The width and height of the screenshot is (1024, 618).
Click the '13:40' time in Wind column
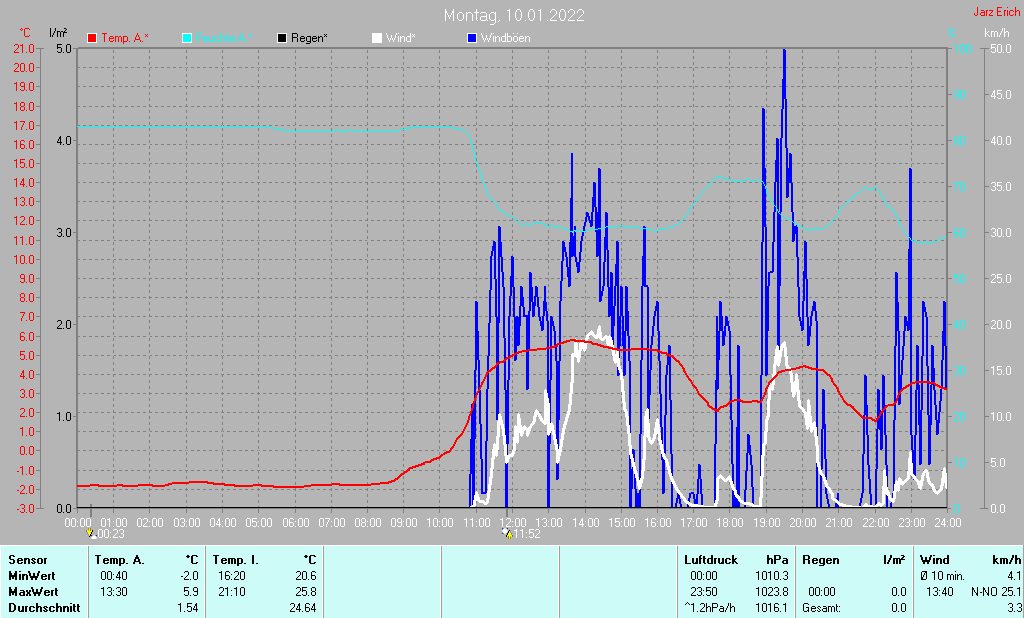939,591
